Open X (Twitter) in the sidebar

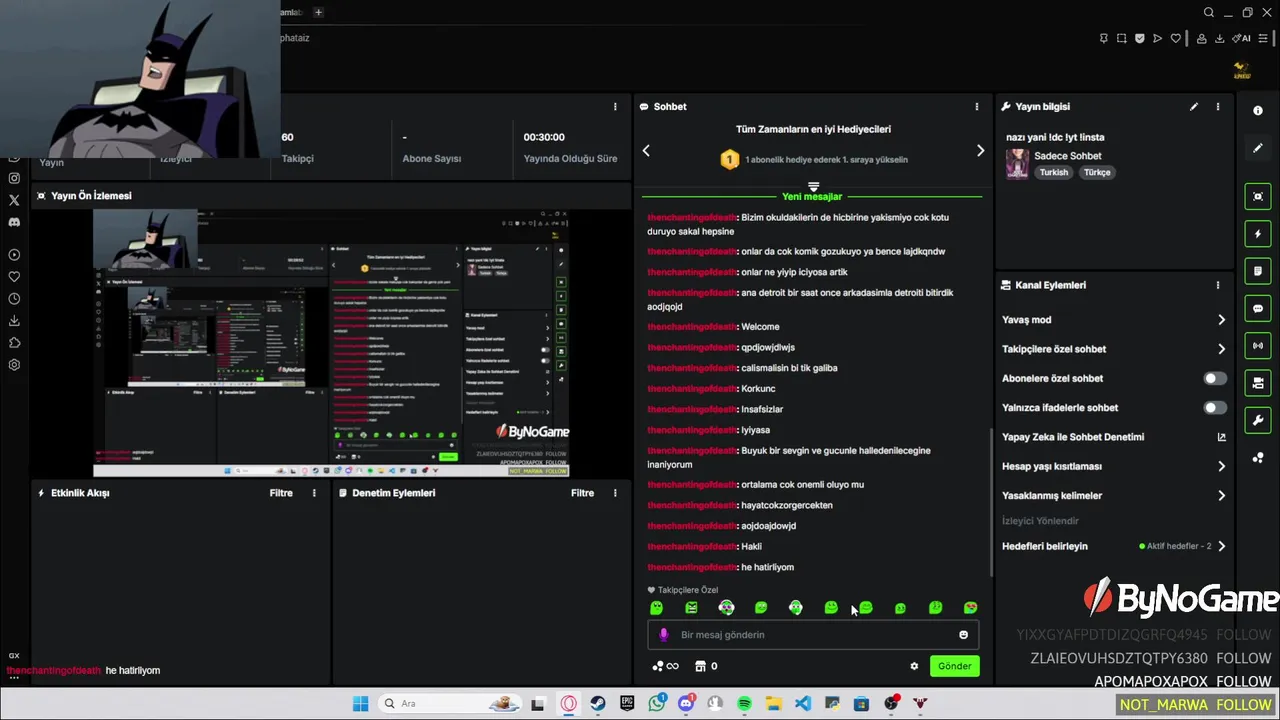click(14, 200)
